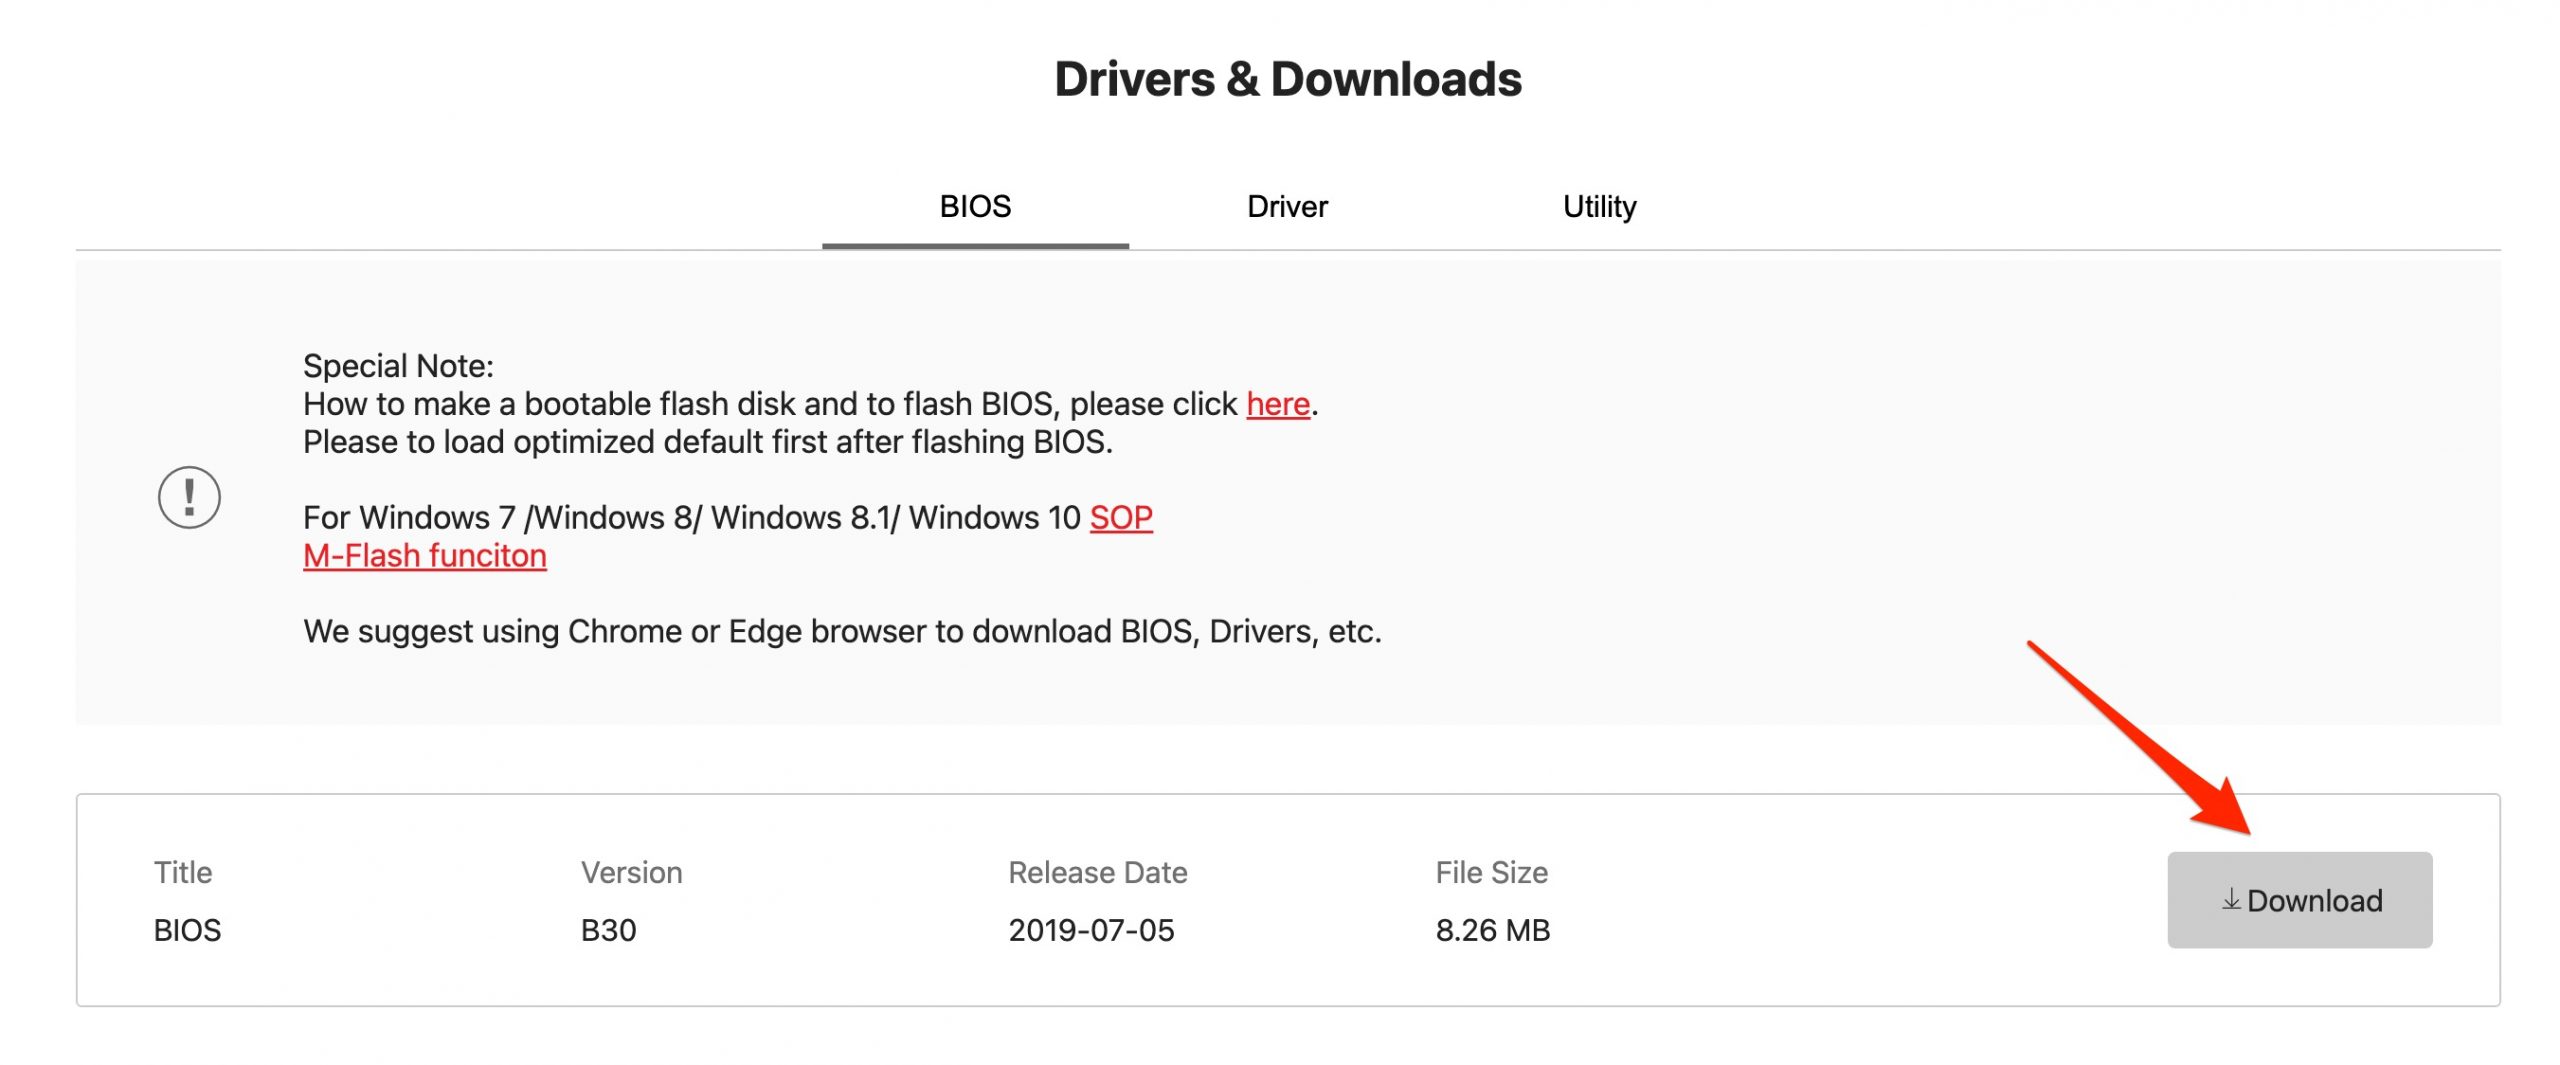The height and width of the screenshot is (1065, 2560).
Task: Download the BIOS B30 file
Action: pyautogui.click(x=2299, y=900)
